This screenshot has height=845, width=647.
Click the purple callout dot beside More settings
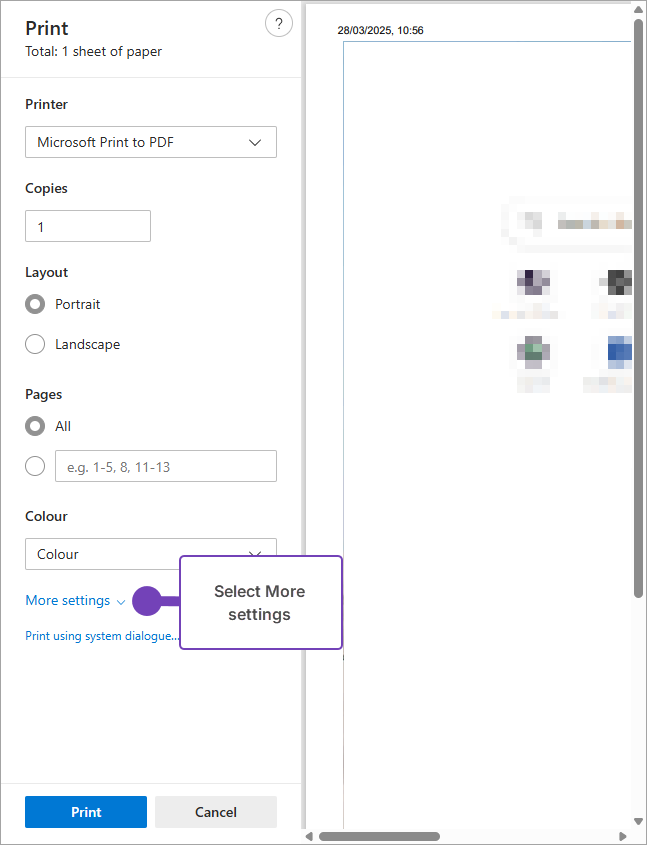pos(147,601)
